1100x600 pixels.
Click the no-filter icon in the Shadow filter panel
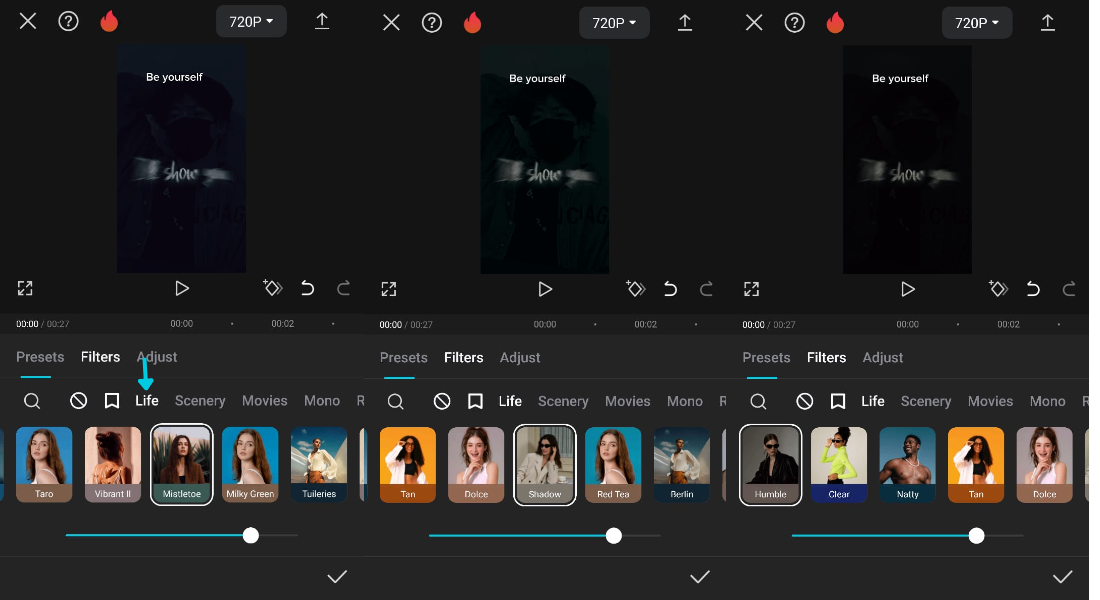tap(442, 401)
